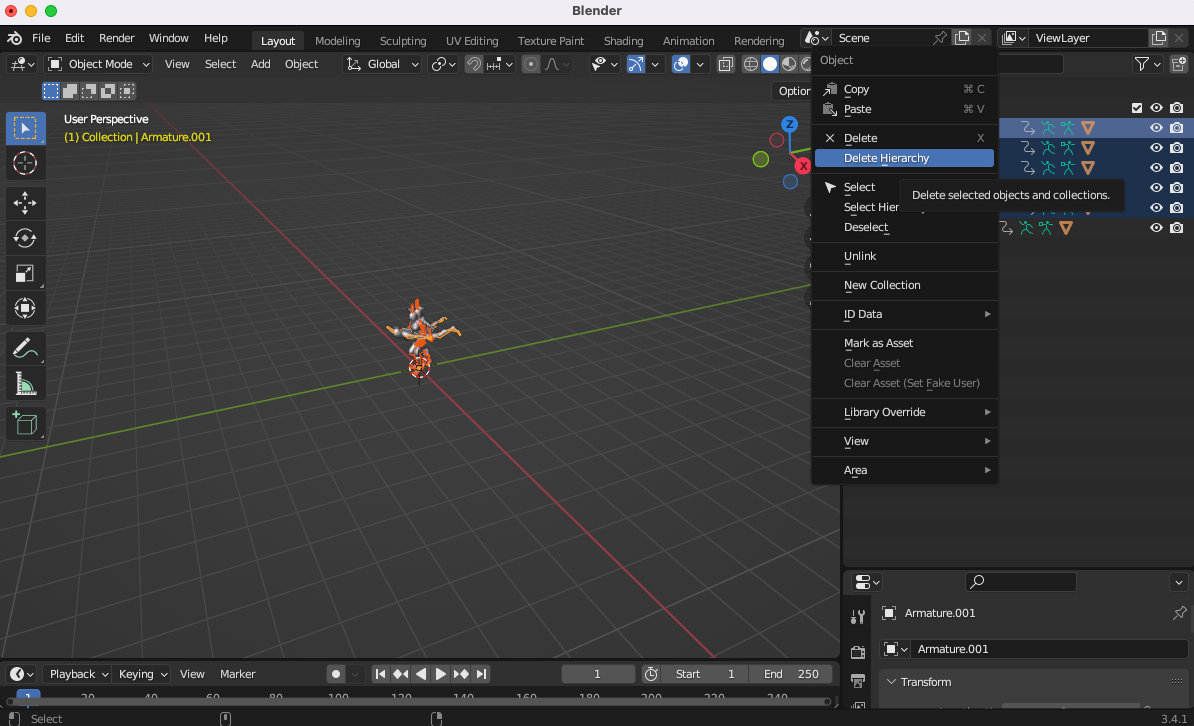The width and height of the screenshot is (1194, 726).
Task: Activate the Transform tool
Action: (x=25, y=309)
